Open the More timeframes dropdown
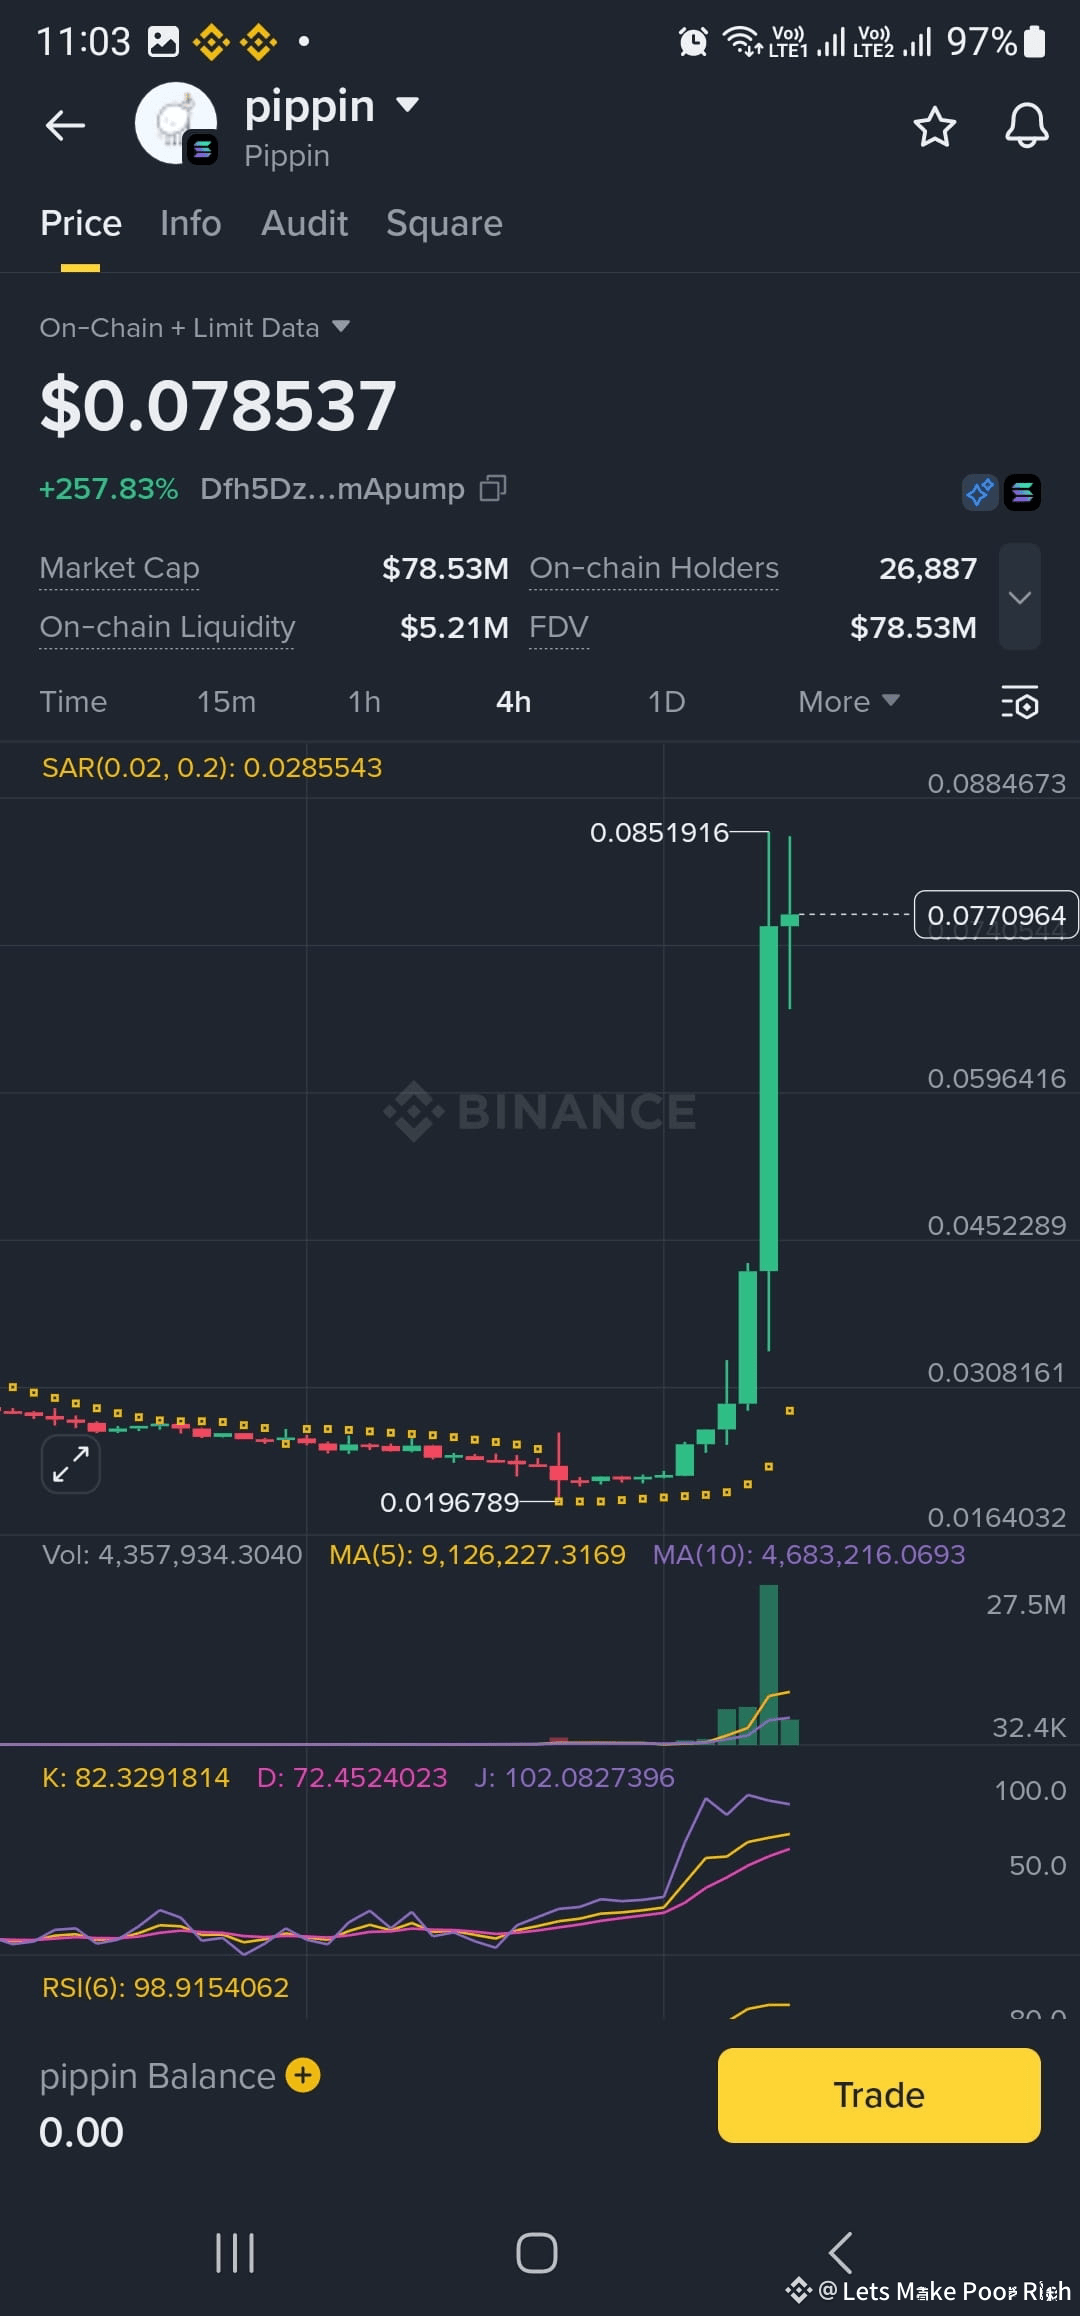The height and width of the screenshot is (2316, 1080). point(849,702)
